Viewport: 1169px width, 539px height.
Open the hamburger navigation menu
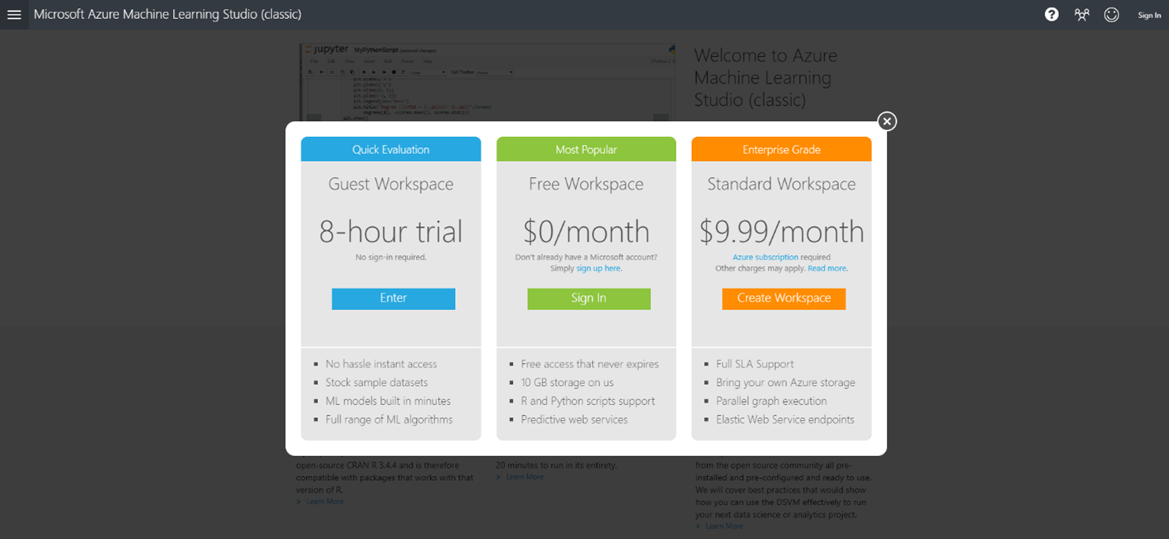click(x=14, y=15)
